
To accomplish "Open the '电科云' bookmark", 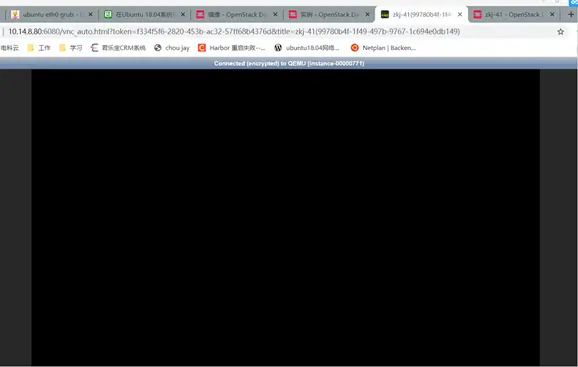I will [10, 48].
